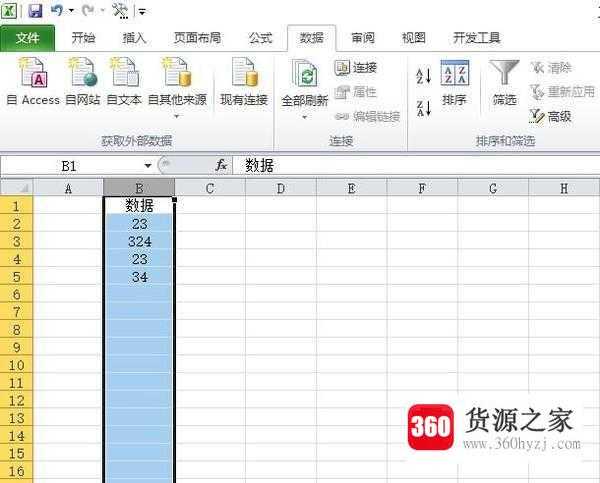Select column E header
The height and width of the screenshot is (483, 600).
[x=352, y=188]
